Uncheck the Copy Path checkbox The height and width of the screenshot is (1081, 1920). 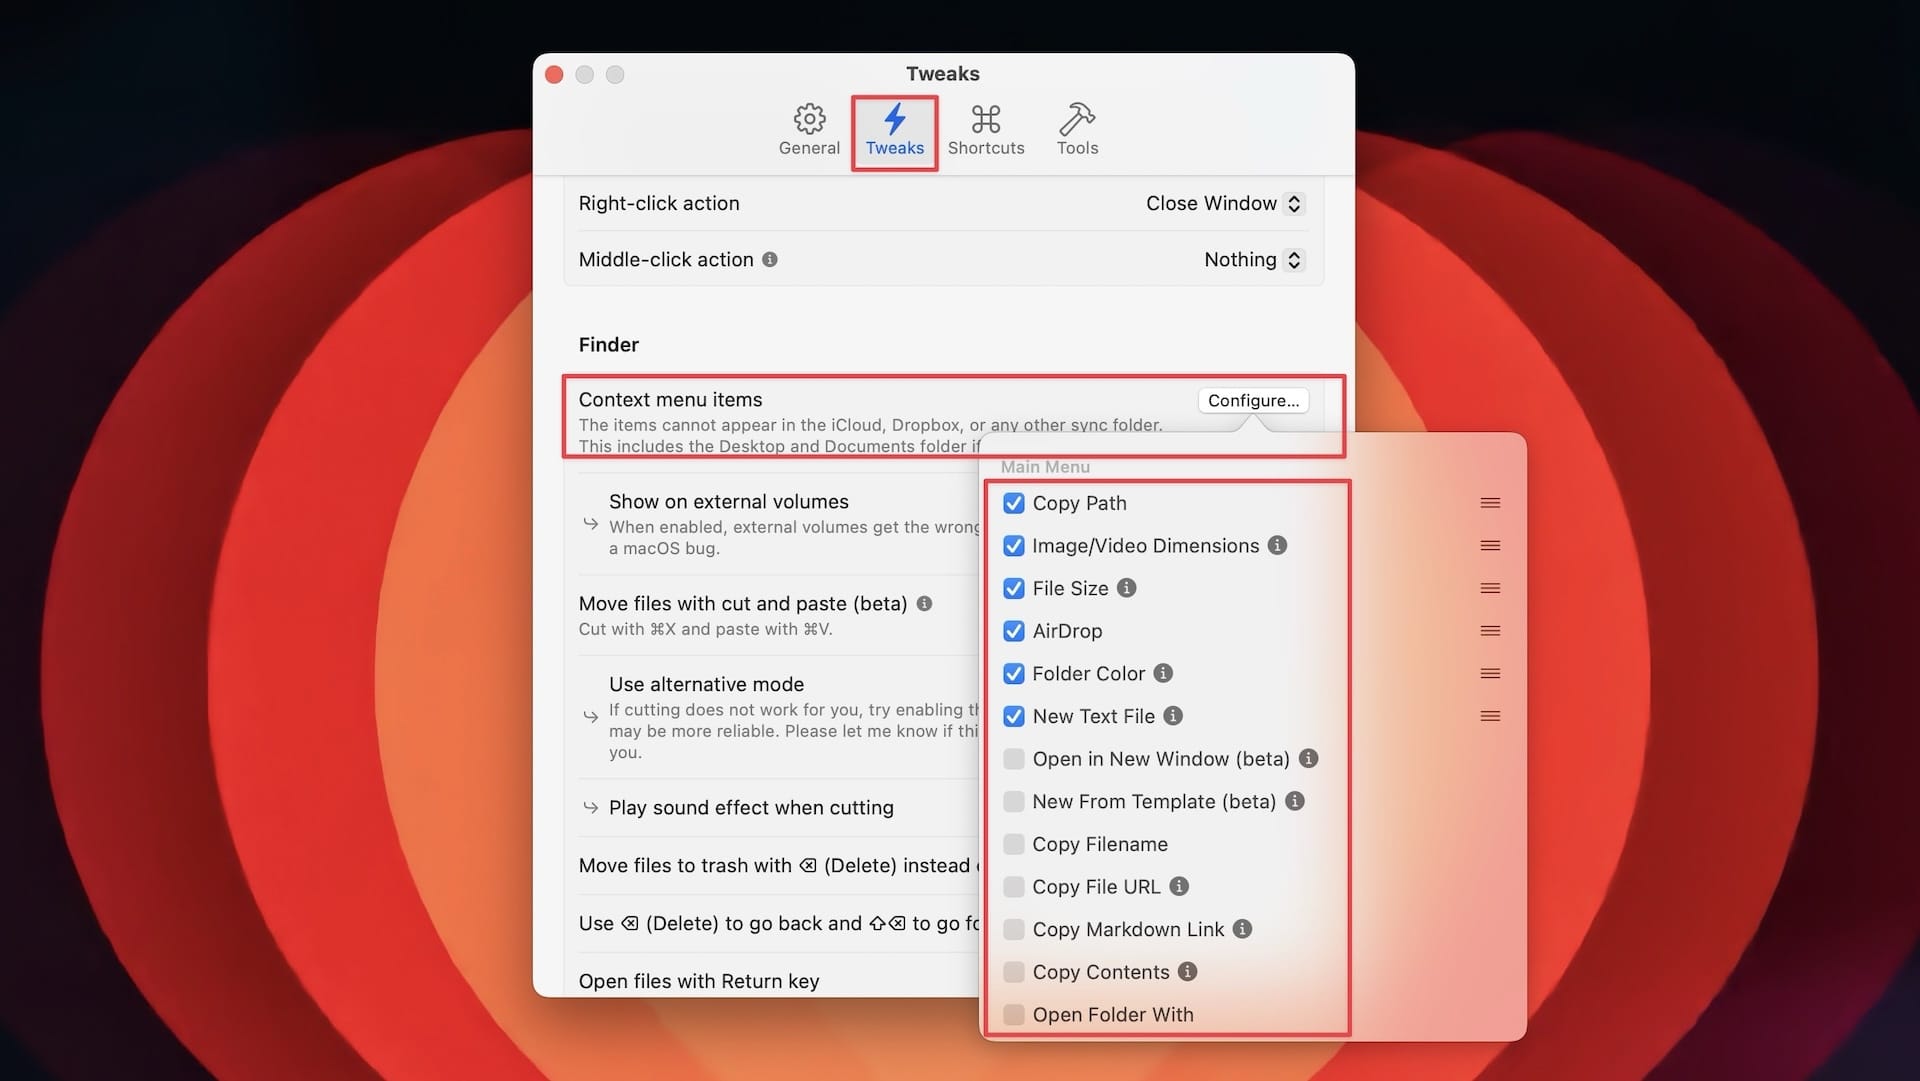(1014, 503)
